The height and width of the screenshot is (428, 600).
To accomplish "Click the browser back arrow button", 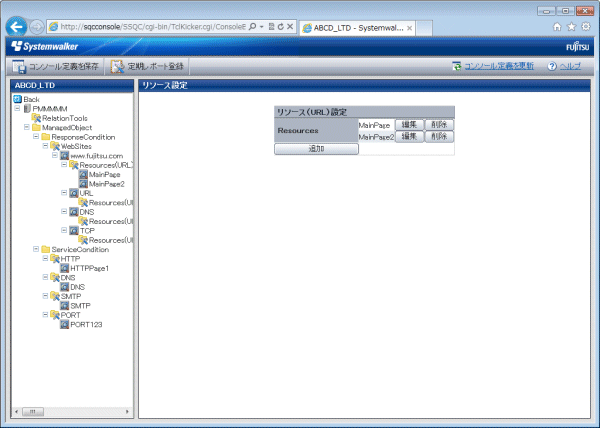I will 16,27.
